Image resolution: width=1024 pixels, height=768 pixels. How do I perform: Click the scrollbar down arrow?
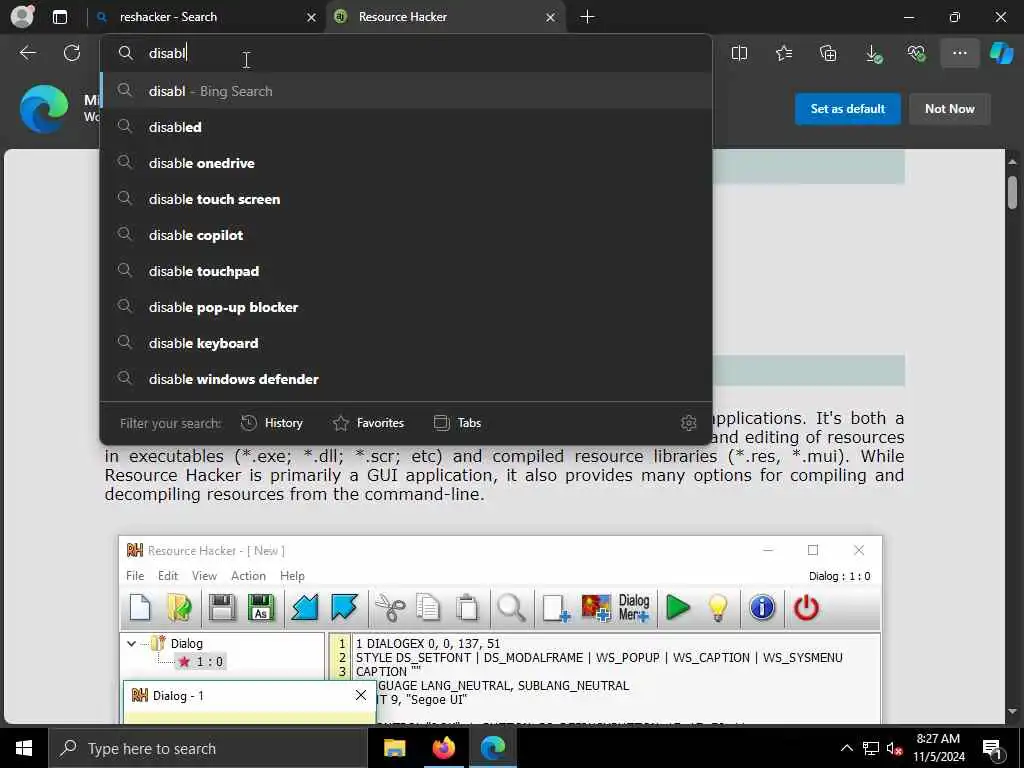1012,711
